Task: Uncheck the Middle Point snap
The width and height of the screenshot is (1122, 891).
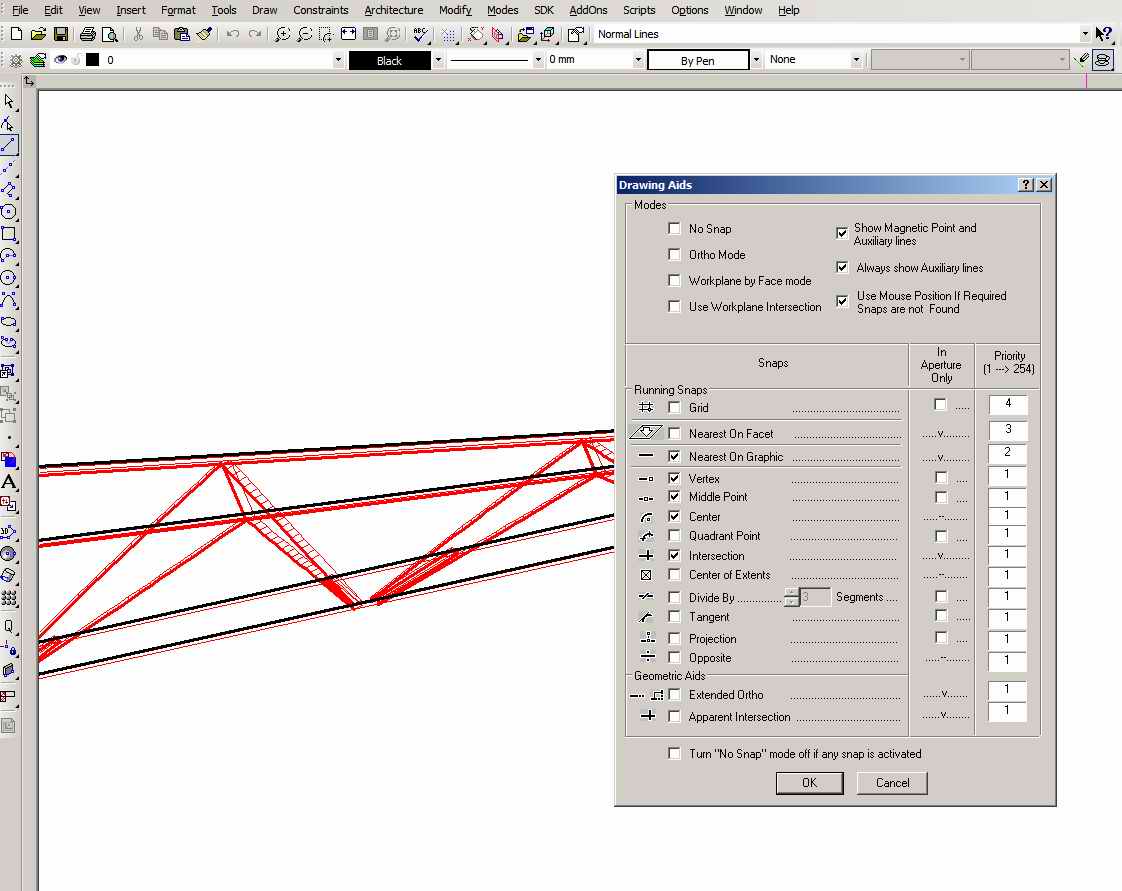Action: (675, 497)
